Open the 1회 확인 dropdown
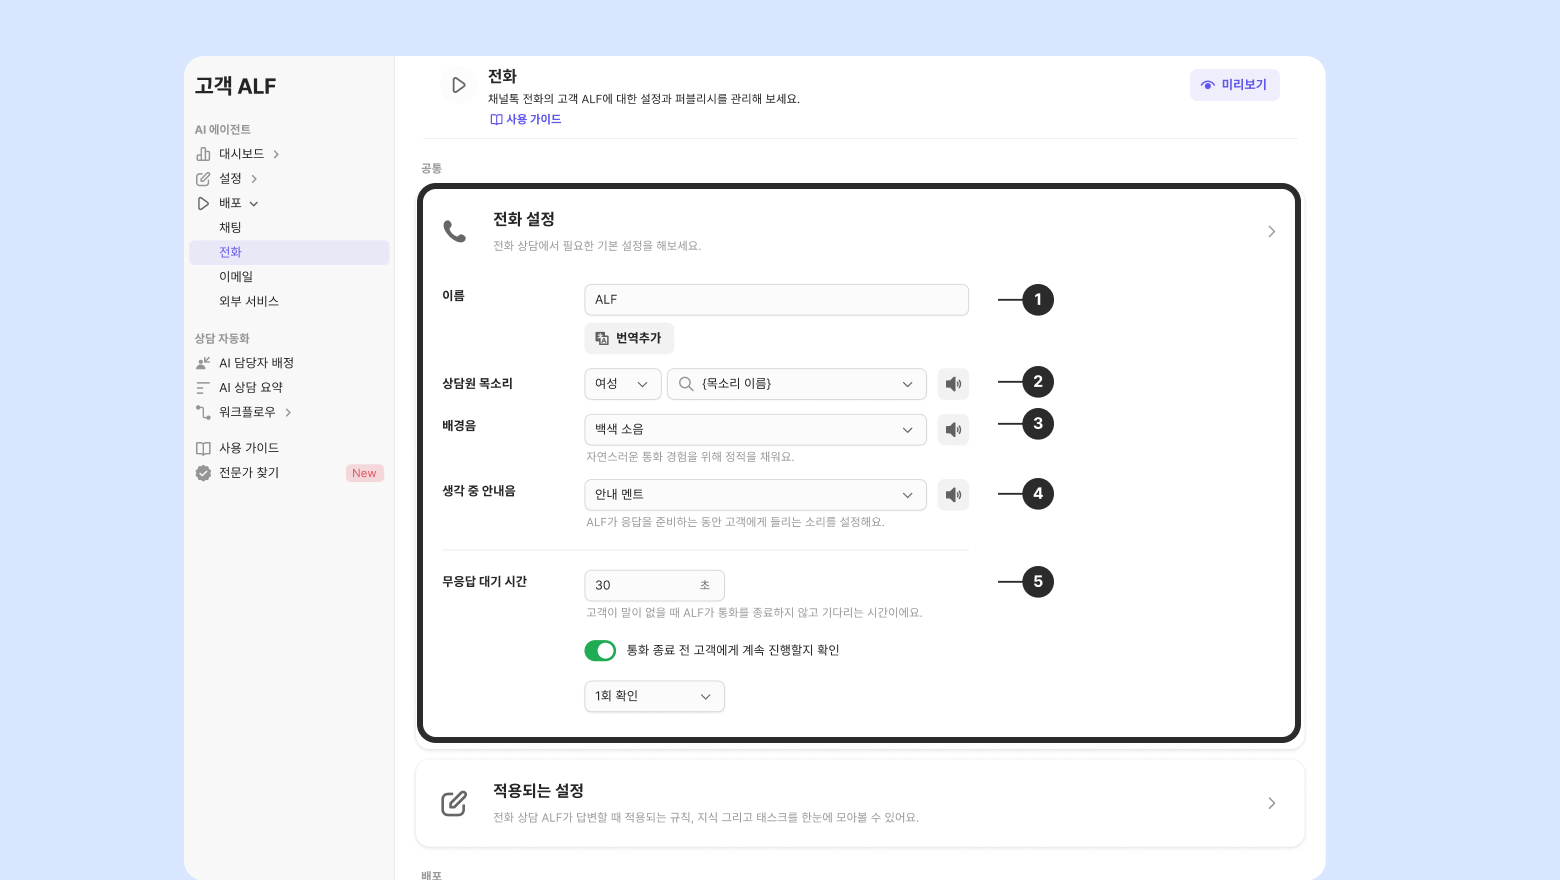Screen dimensions: 1560x880 [654, 696]
